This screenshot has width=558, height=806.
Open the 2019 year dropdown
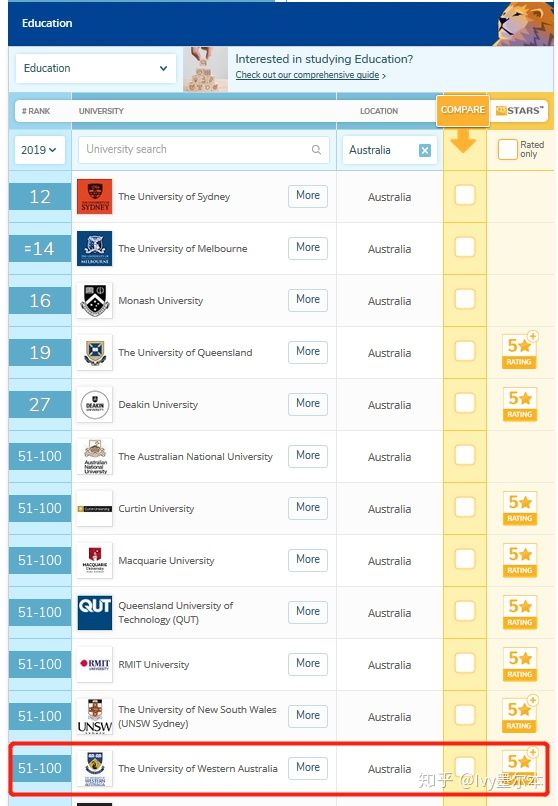click(40, 150)
